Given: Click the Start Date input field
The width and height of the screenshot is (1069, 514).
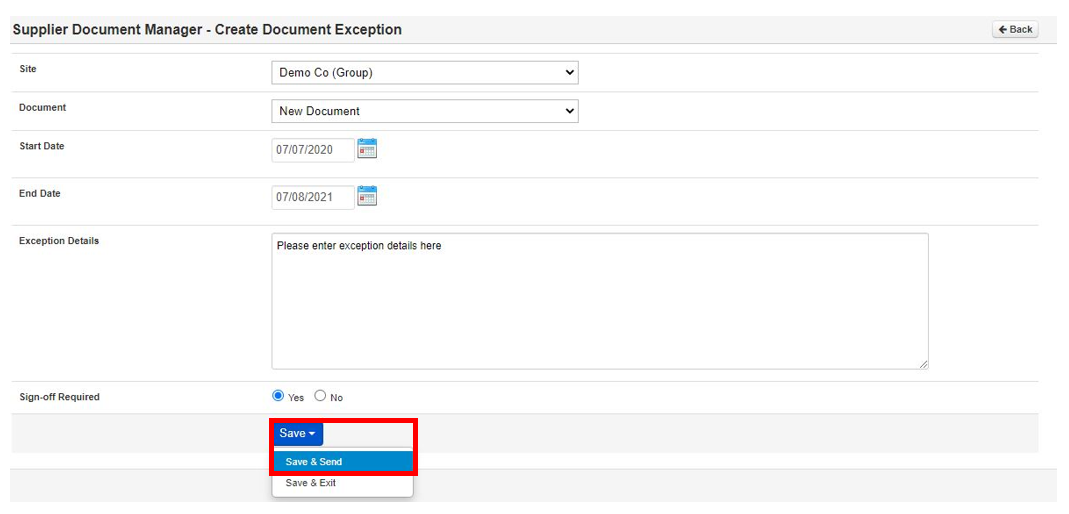Looking at the screenshot, I should [x=313, y=150].
